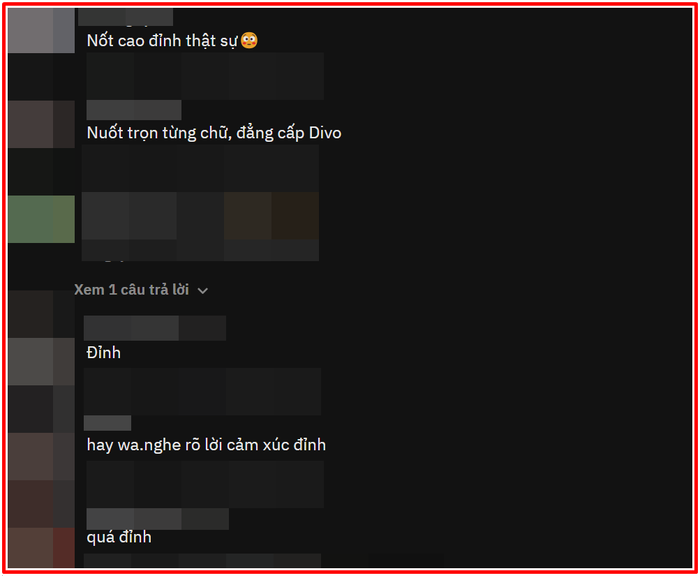Open the gray avatar beside 'Nốt cao đỉnh thật sự'

(x=41, y=30)
